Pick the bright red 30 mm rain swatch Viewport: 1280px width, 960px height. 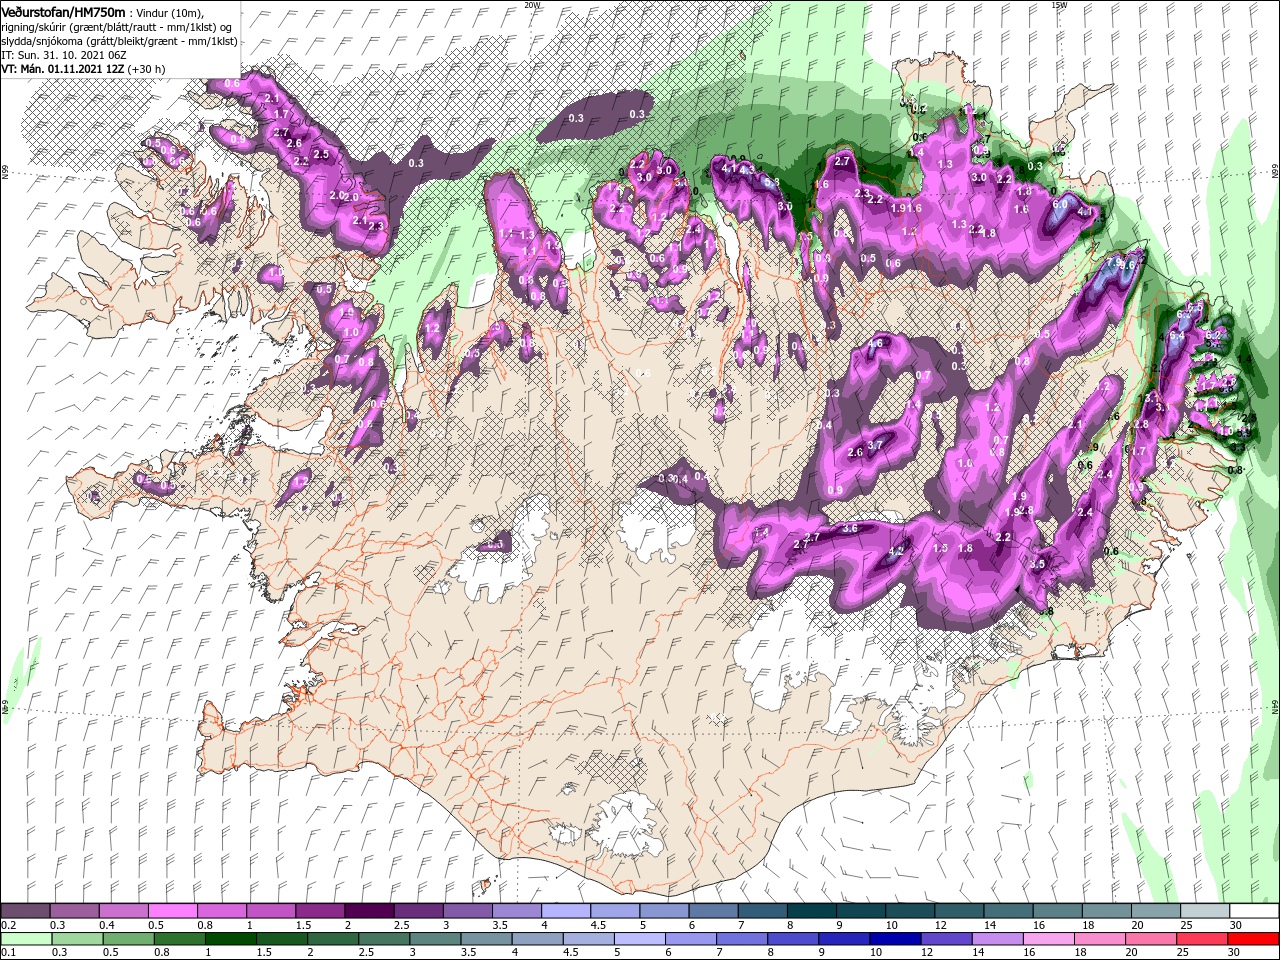(x=1253, y=939)
